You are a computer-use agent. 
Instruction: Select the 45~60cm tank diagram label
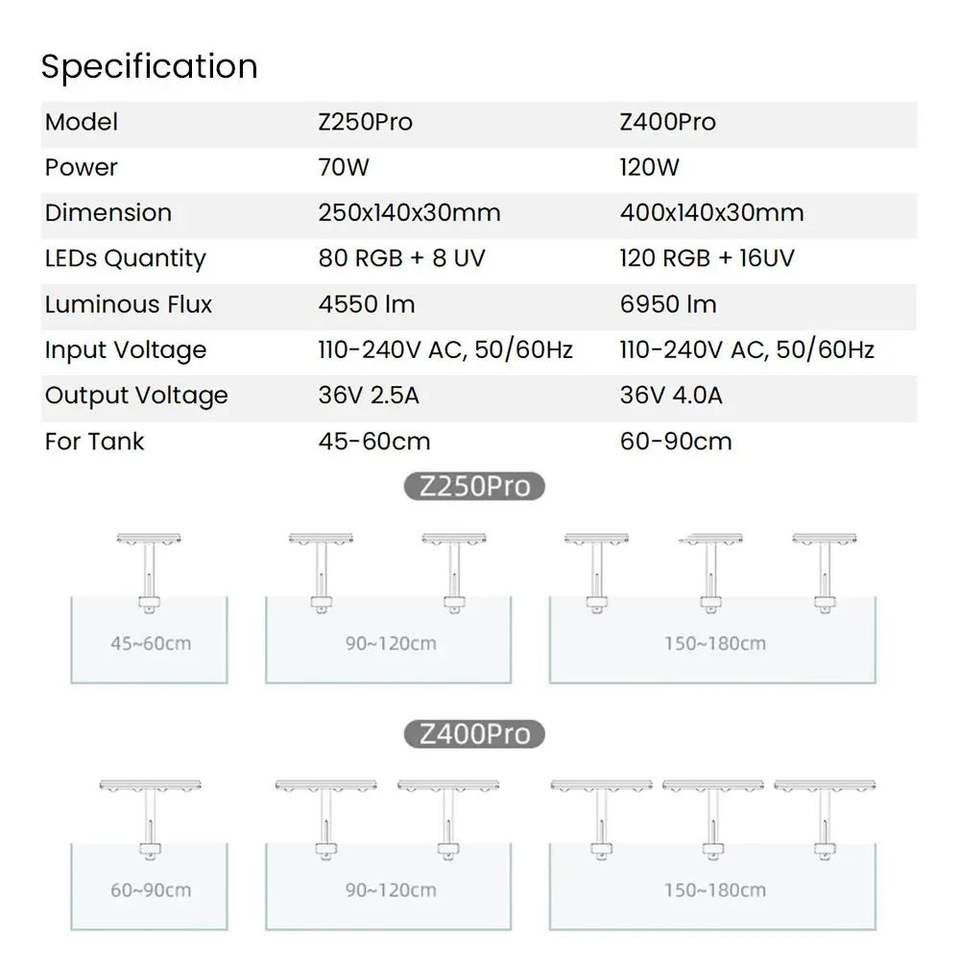(x=150, y=642)
